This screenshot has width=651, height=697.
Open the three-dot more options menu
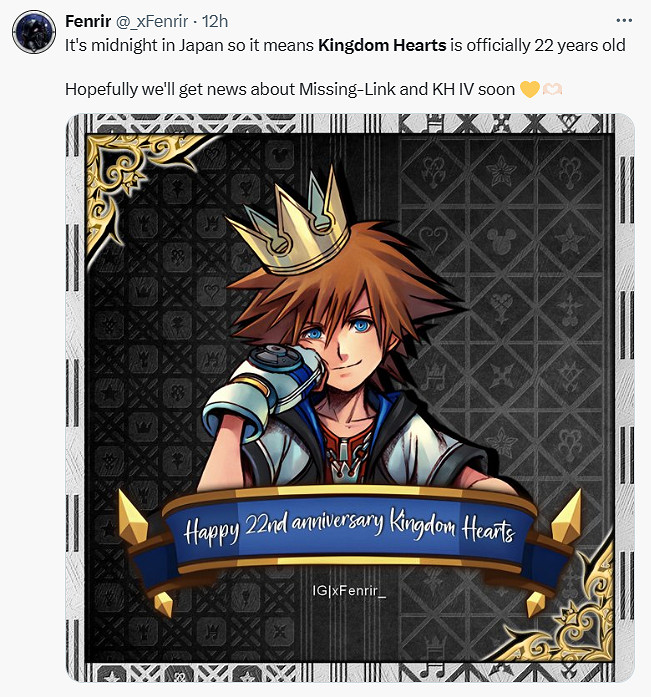point(624,20)
